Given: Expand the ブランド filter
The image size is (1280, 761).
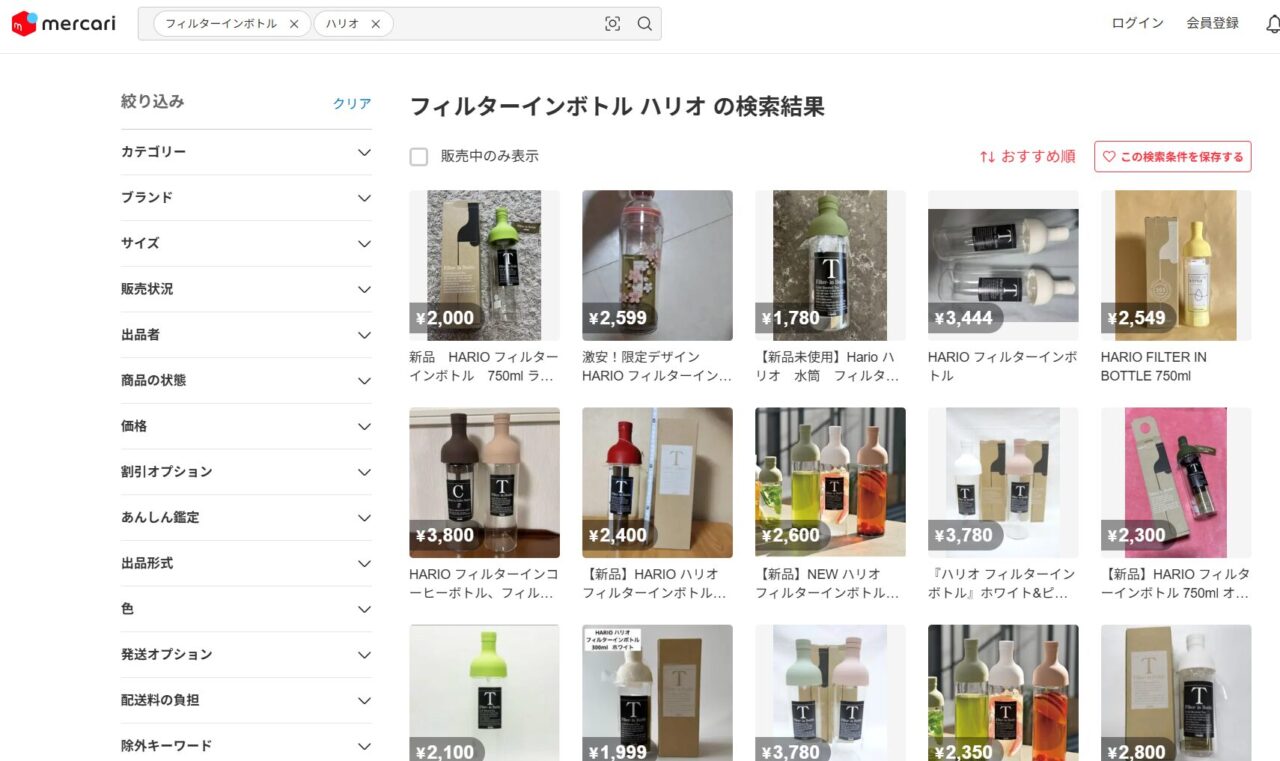Looking at the screenshot, I should point(246,198).
